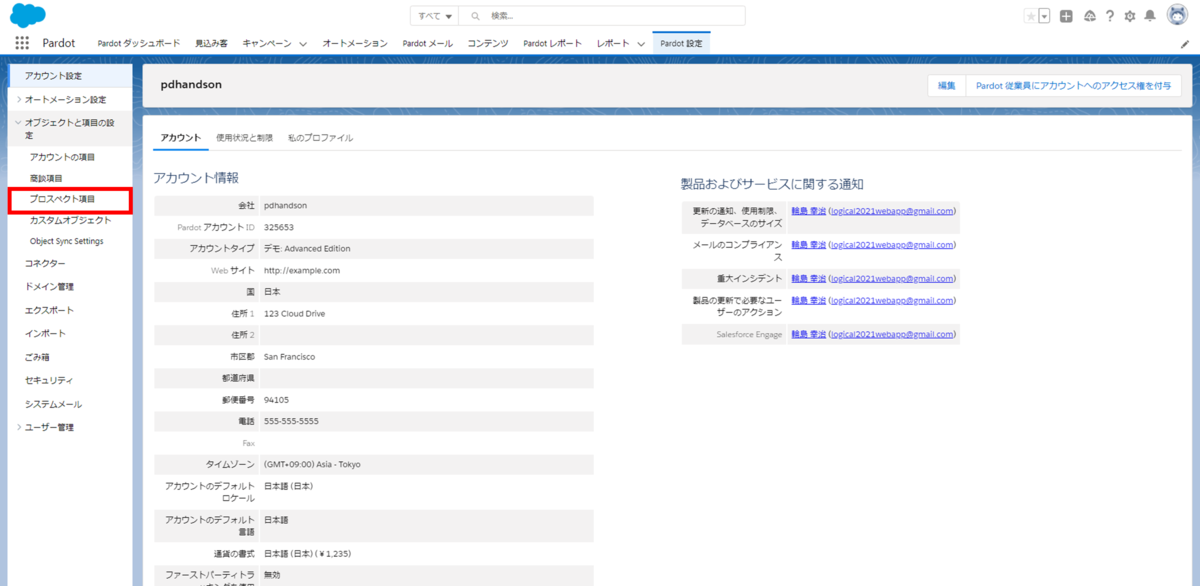Click the magnifier icon in search box

pos(476,16)
